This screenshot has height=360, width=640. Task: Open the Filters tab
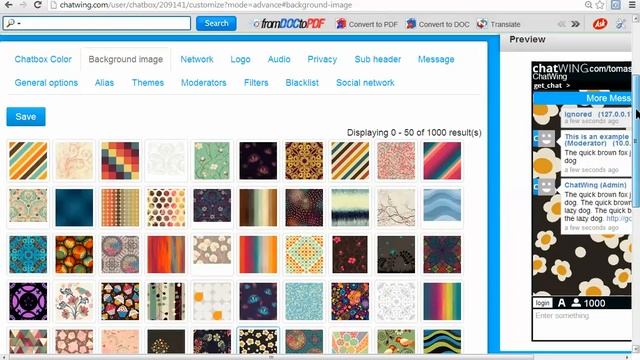(x=256, y=82)
